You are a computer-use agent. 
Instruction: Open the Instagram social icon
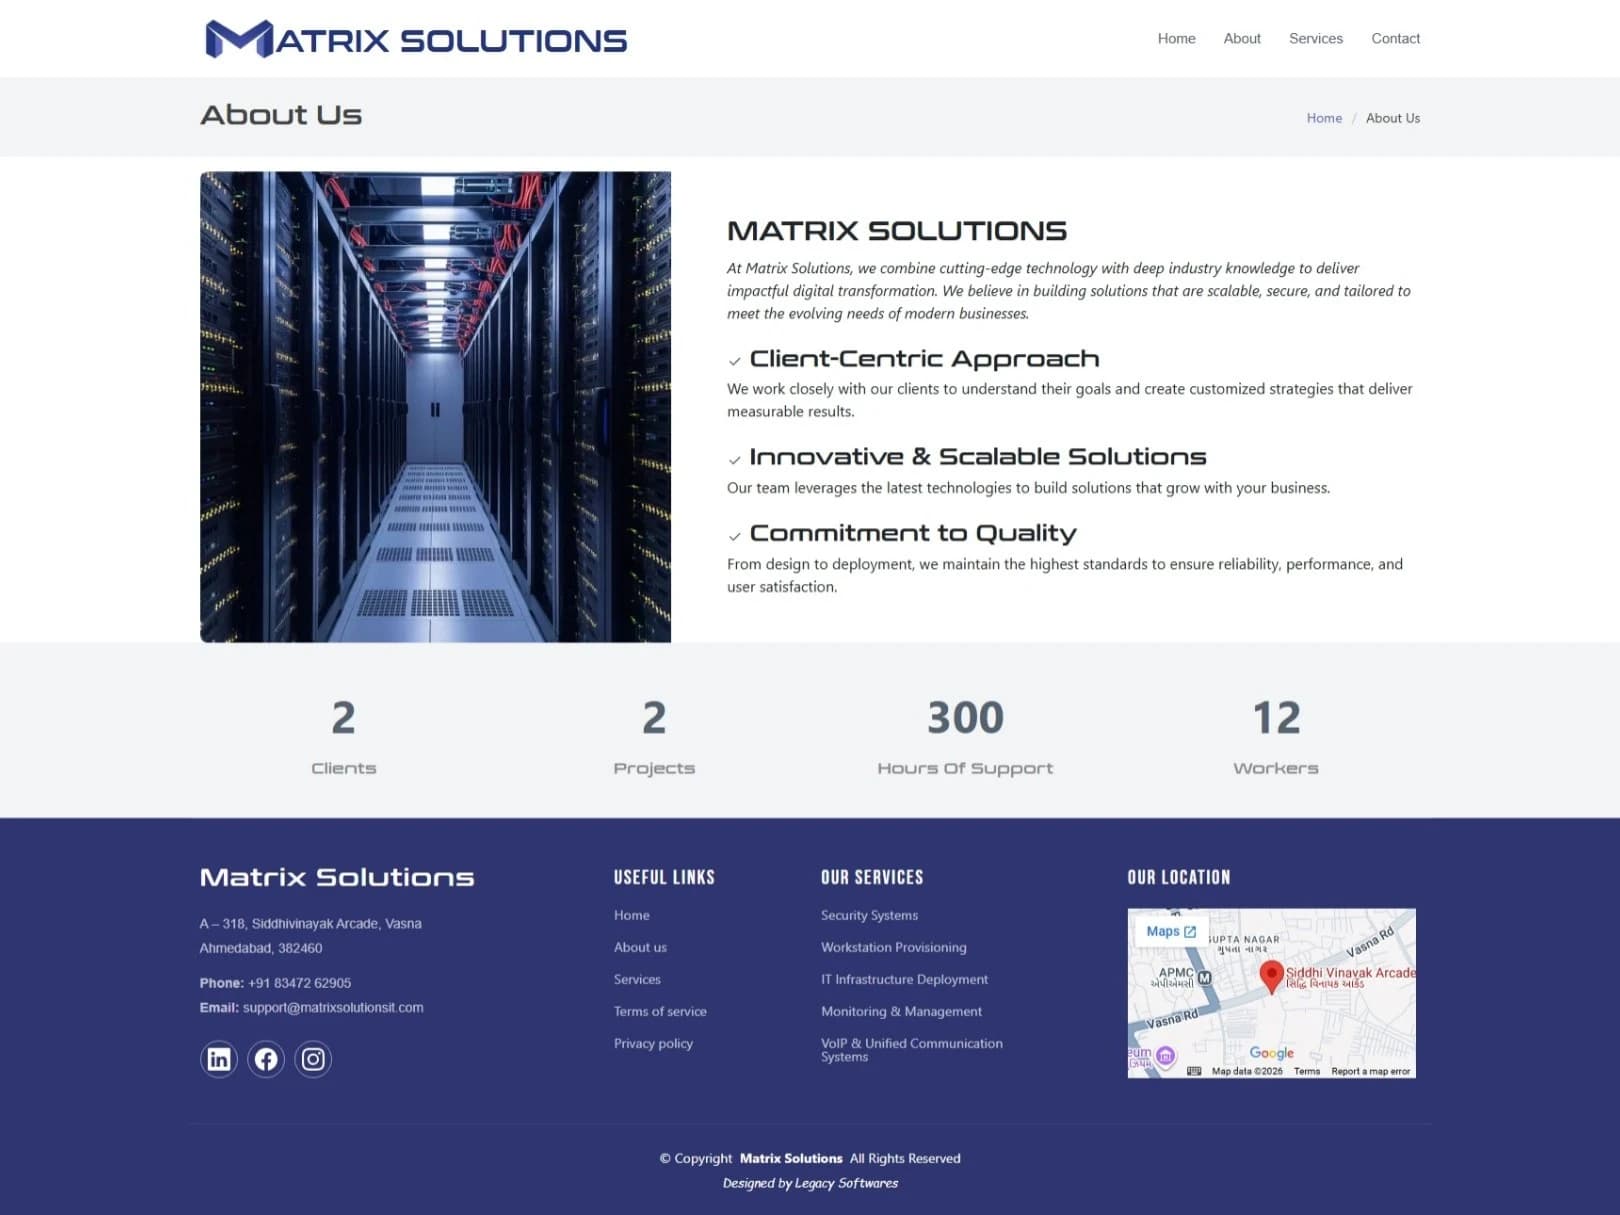click(x=313, y=1059)
